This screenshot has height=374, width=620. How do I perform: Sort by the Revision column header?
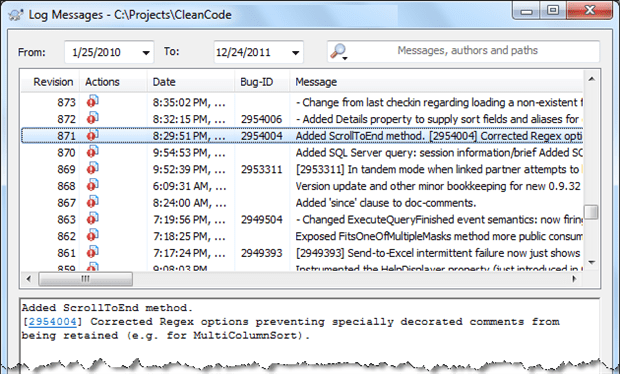click(x=53, y=82)
